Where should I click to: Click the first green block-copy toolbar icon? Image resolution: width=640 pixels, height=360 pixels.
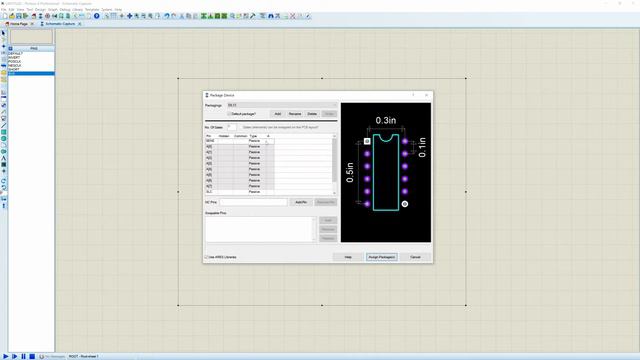point(204,16)
